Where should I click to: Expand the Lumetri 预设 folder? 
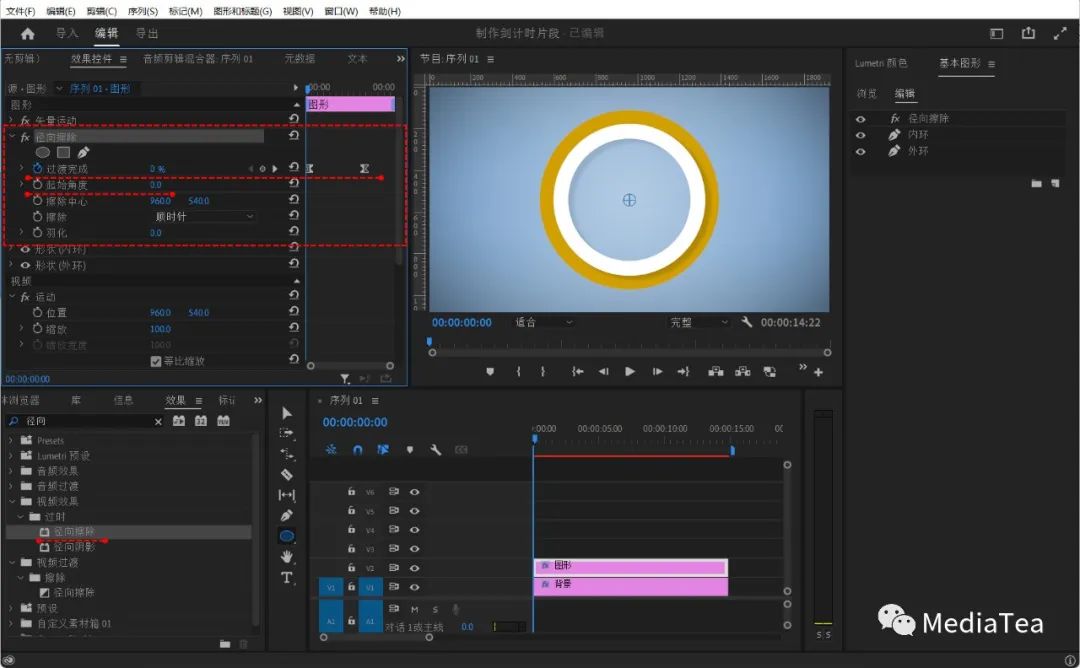tap(10, 456)
